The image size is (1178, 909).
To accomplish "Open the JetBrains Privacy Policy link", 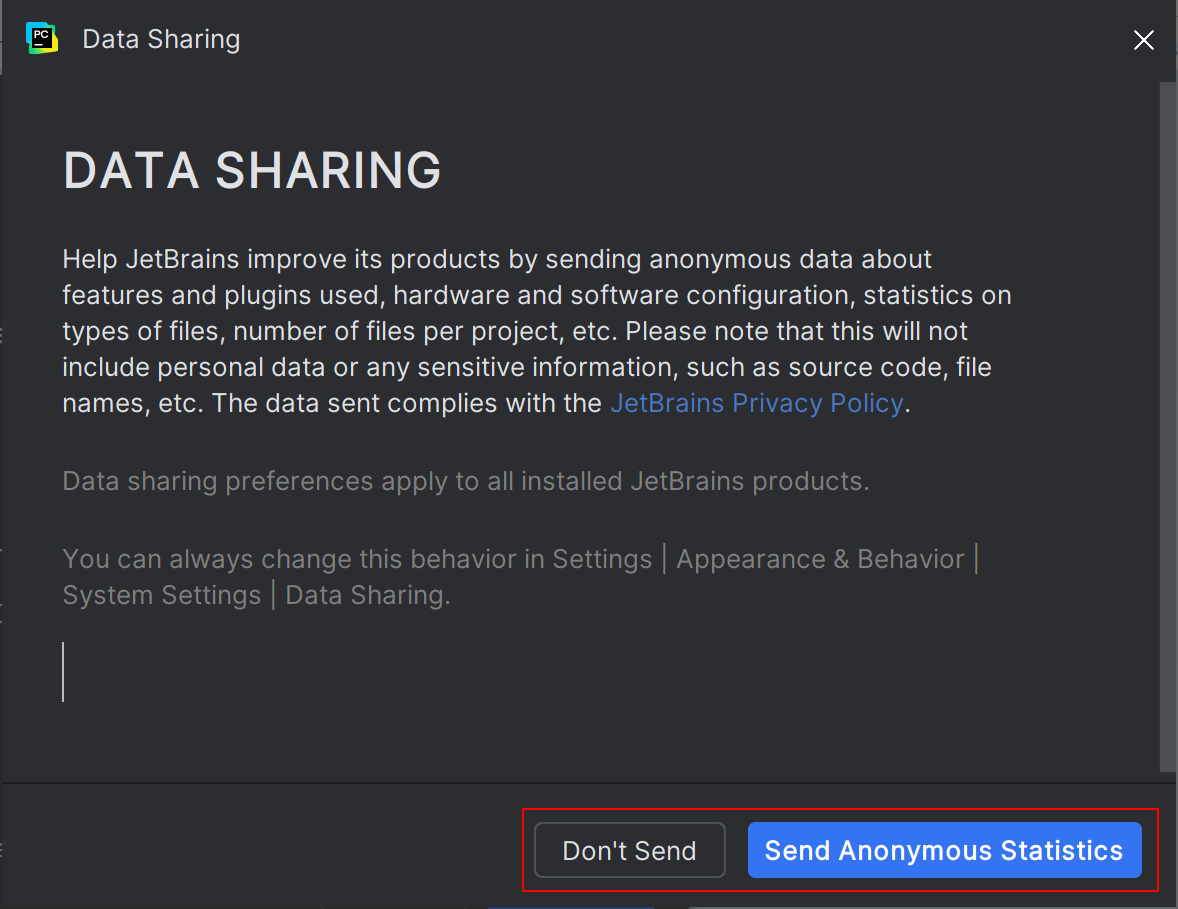I will tap(756, 403).
